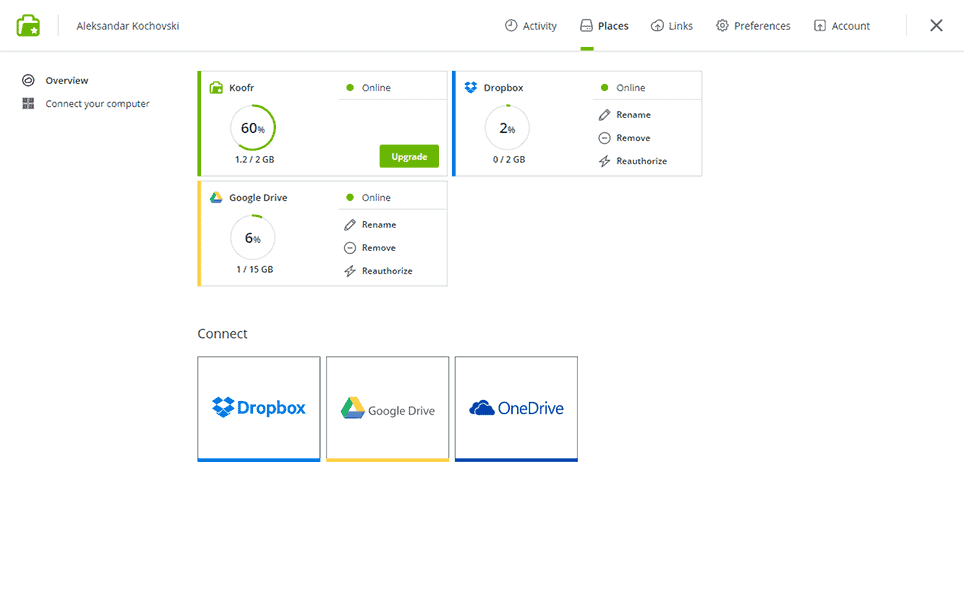Click the Koofr 60% usage ring
Image resolution: width=964 pixels, height=600 pixels.
coord(253,127)
